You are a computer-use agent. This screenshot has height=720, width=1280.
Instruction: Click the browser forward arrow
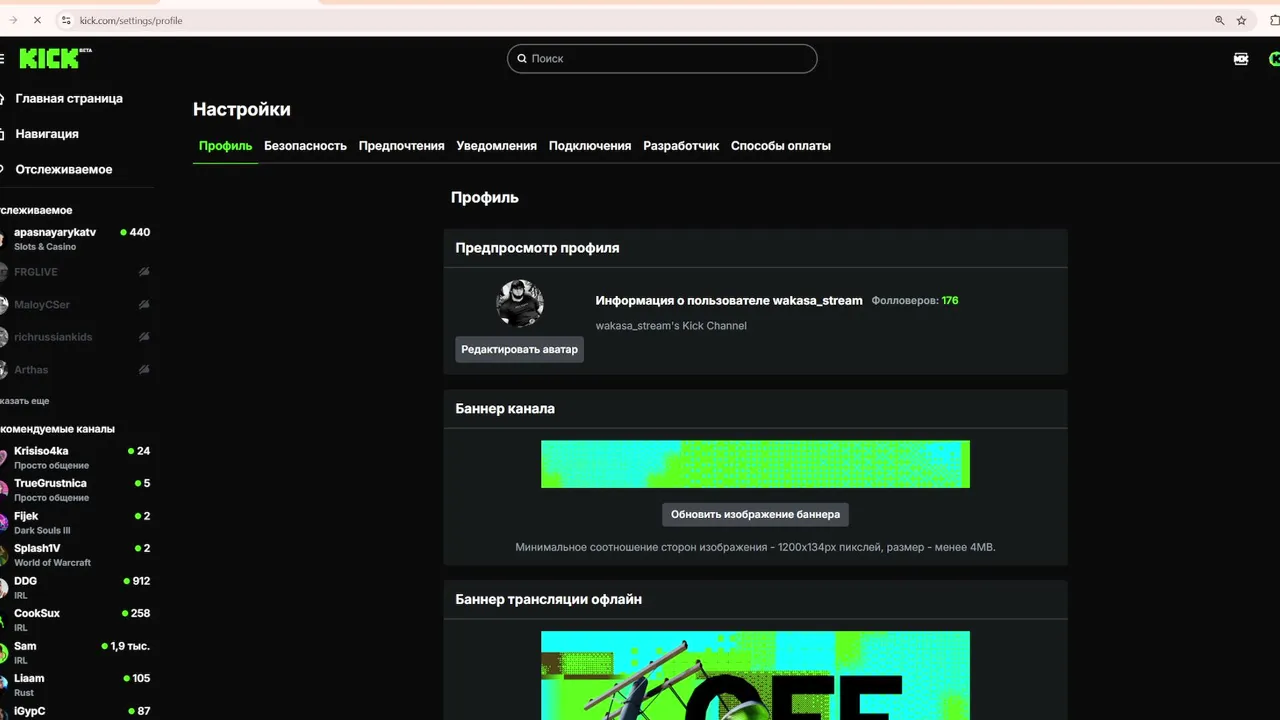(x=13, y=20)
